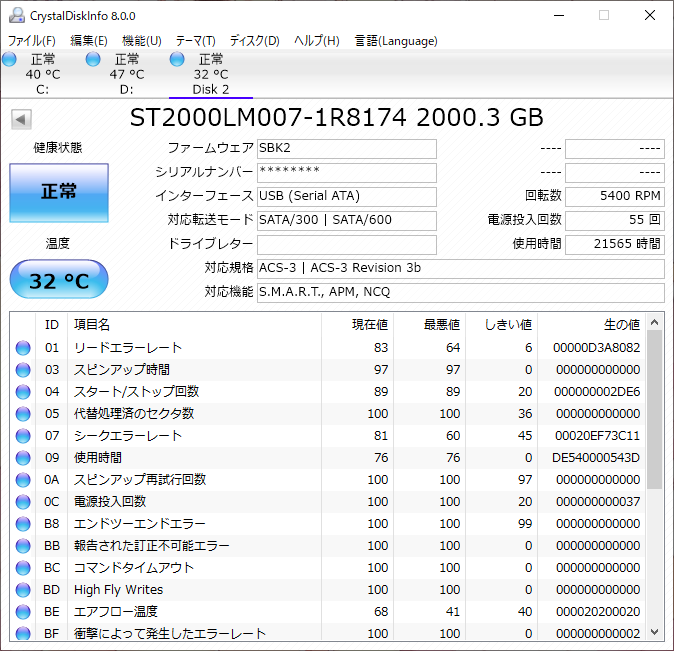
Task: Click the power on count field 55 回
Action: (615, 221)
